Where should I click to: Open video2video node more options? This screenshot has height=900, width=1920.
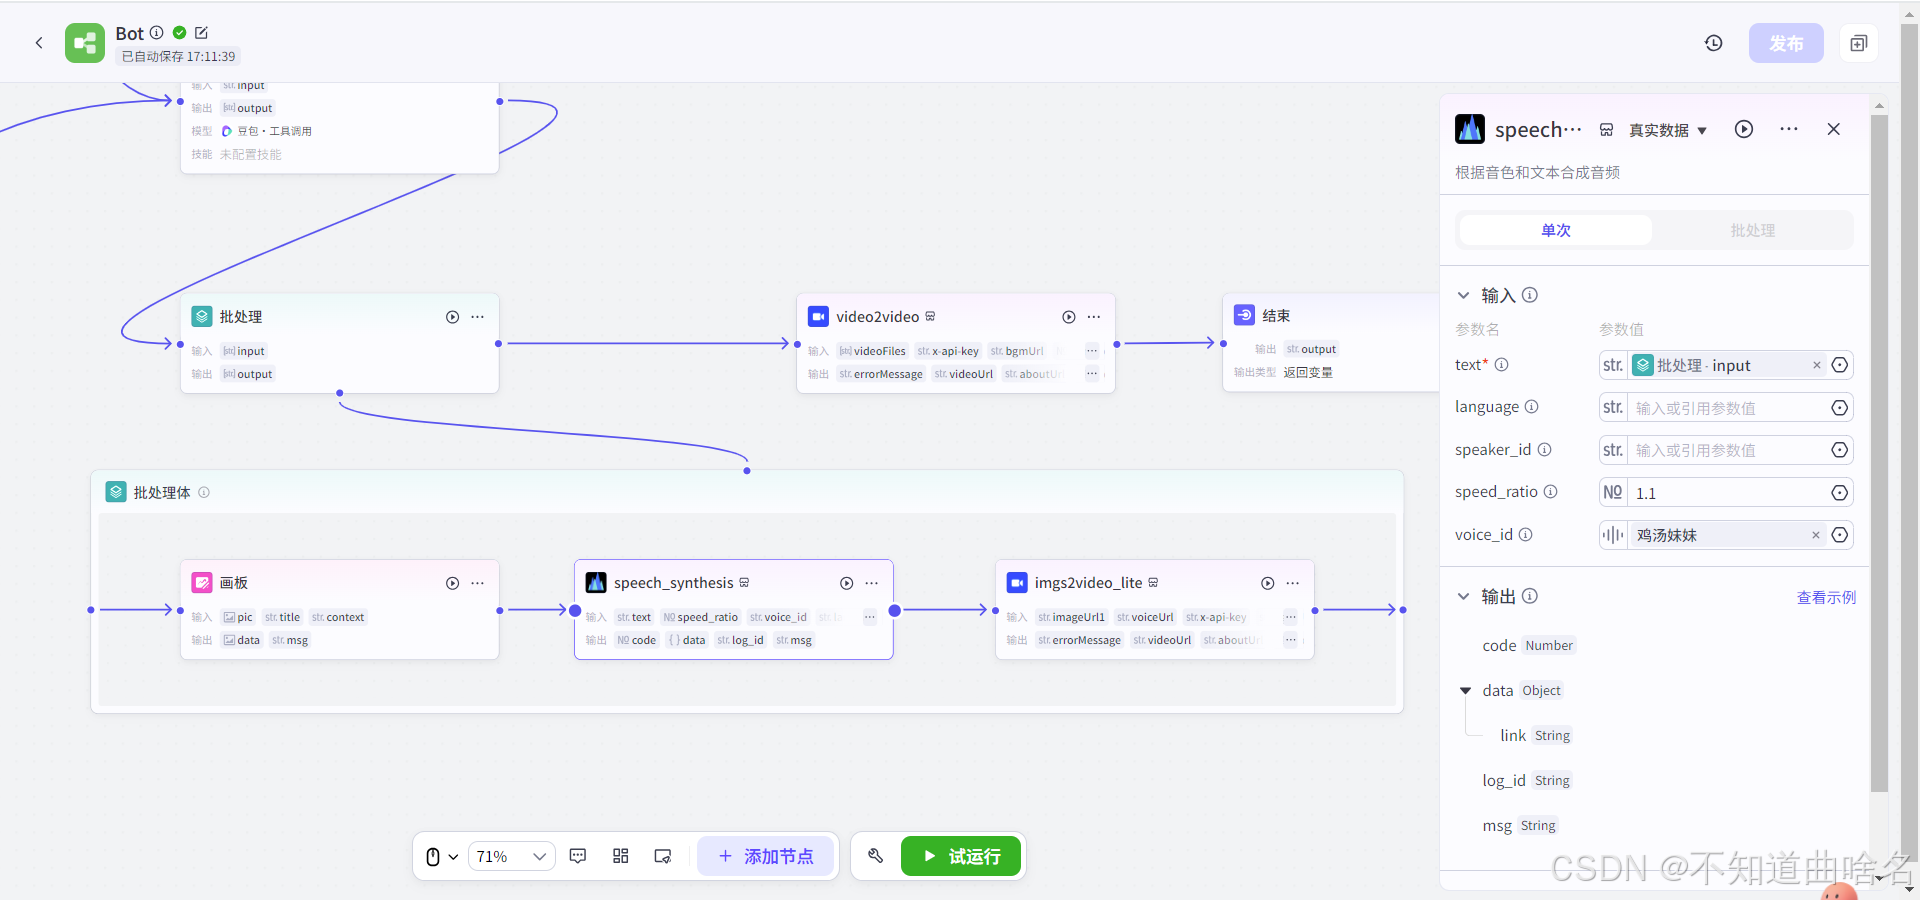(1094, 317)
